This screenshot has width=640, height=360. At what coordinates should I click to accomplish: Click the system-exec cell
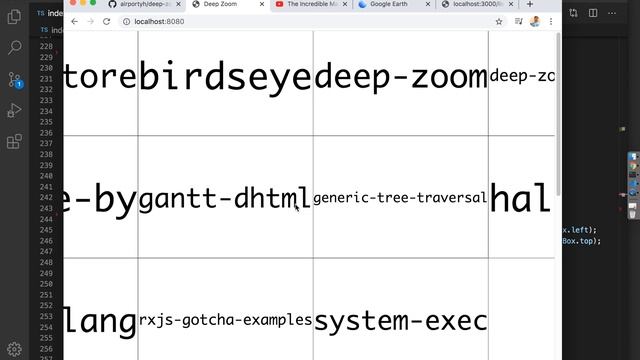click(401, 309)
